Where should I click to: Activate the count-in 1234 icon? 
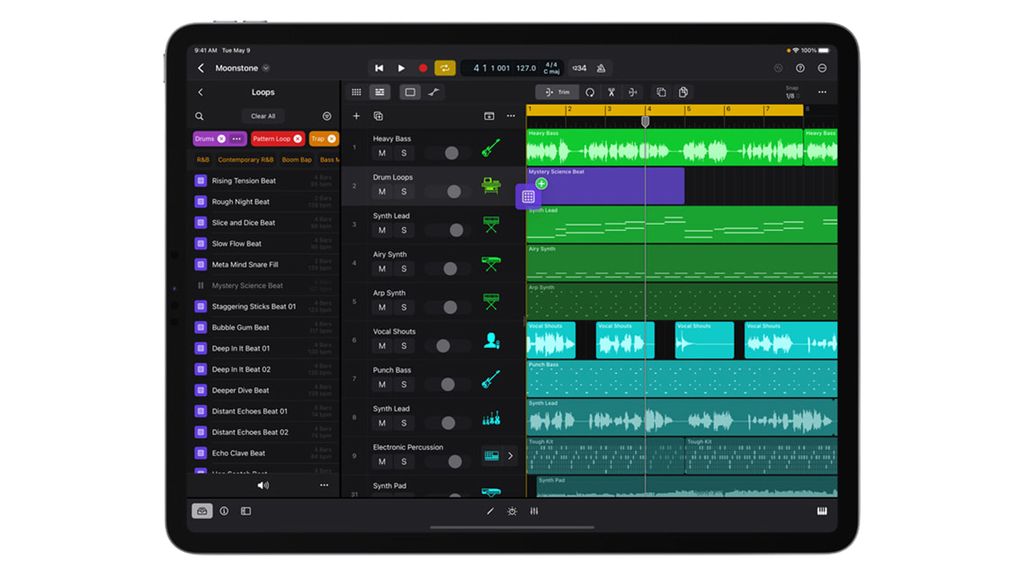(x=577, y=68)
